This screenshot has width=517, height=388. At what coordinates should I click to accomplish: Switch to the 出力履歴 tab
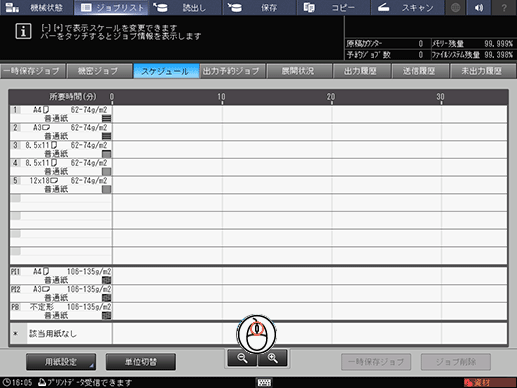point(360,71)
